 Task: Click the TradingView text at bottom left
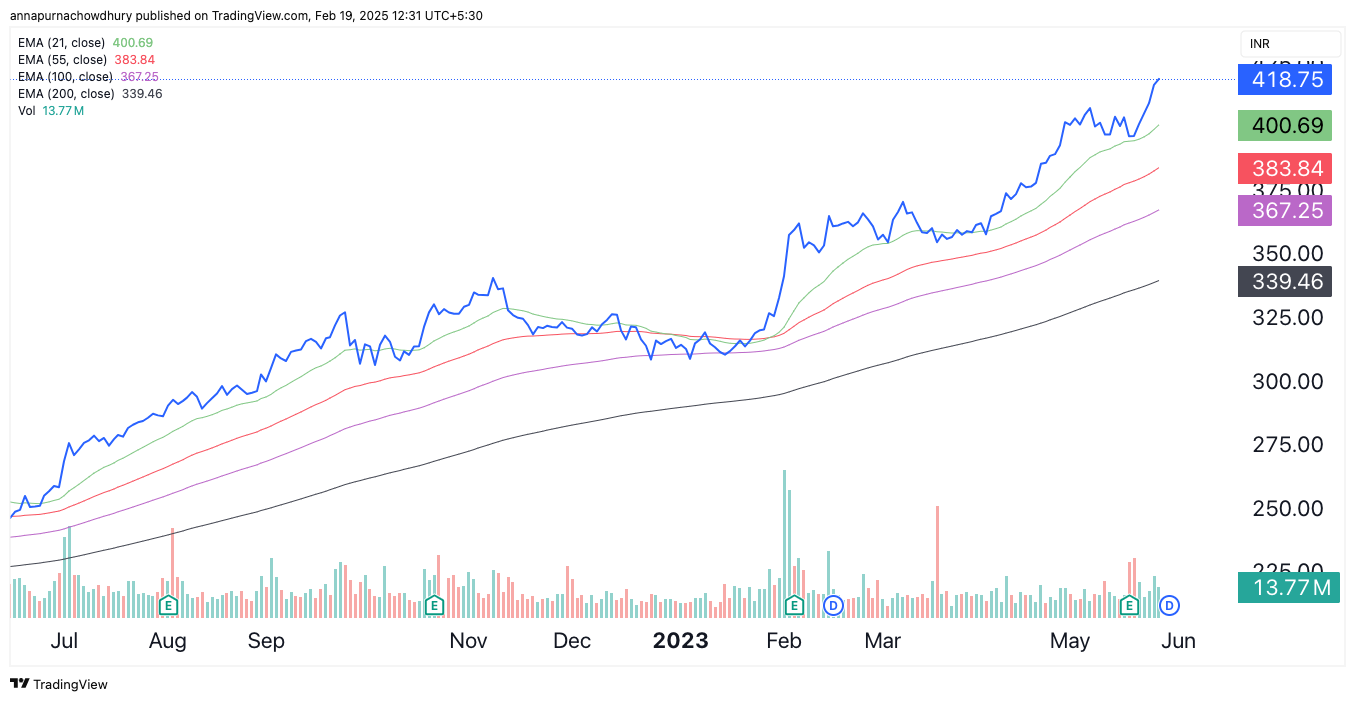(70, 685)
